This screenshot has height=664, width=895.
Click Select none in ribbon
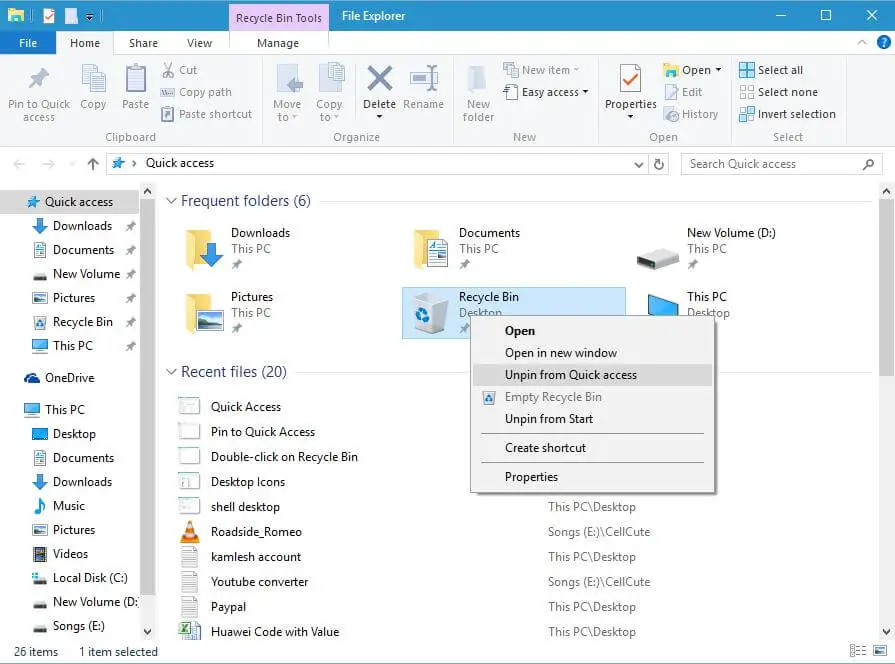click(x=778, y=92)
